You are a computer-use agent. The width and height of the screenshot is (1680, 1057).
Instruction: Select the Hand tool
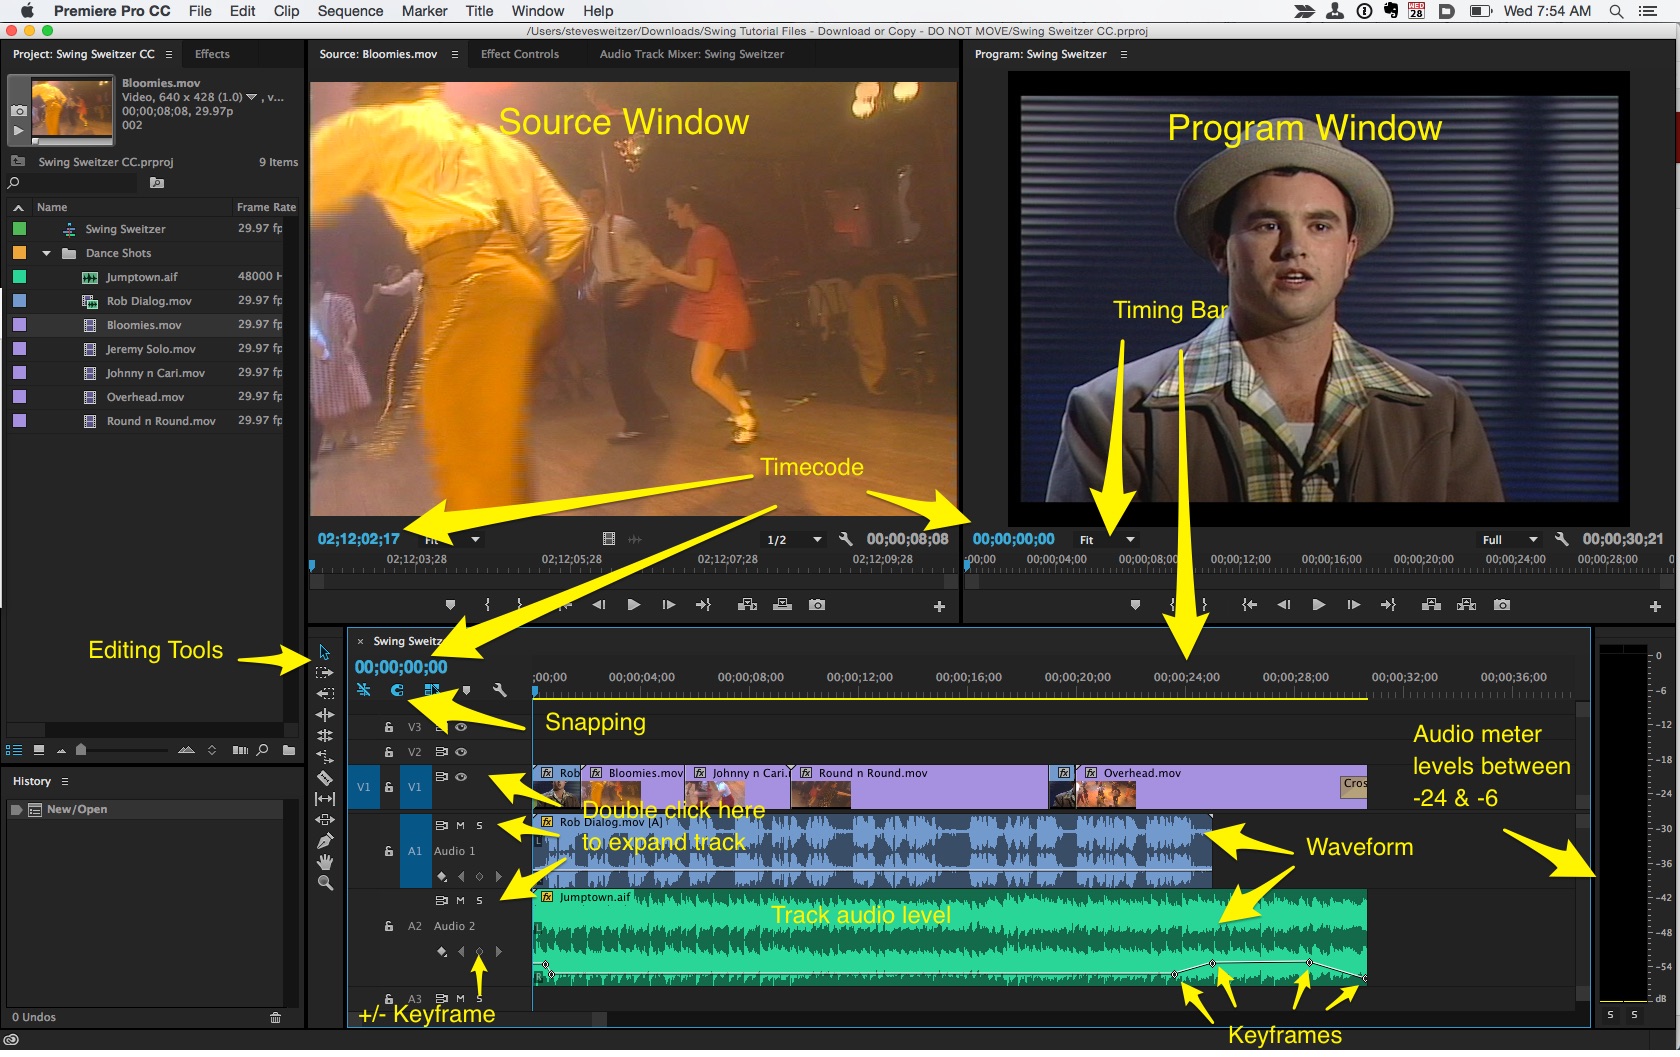point(325,862)
